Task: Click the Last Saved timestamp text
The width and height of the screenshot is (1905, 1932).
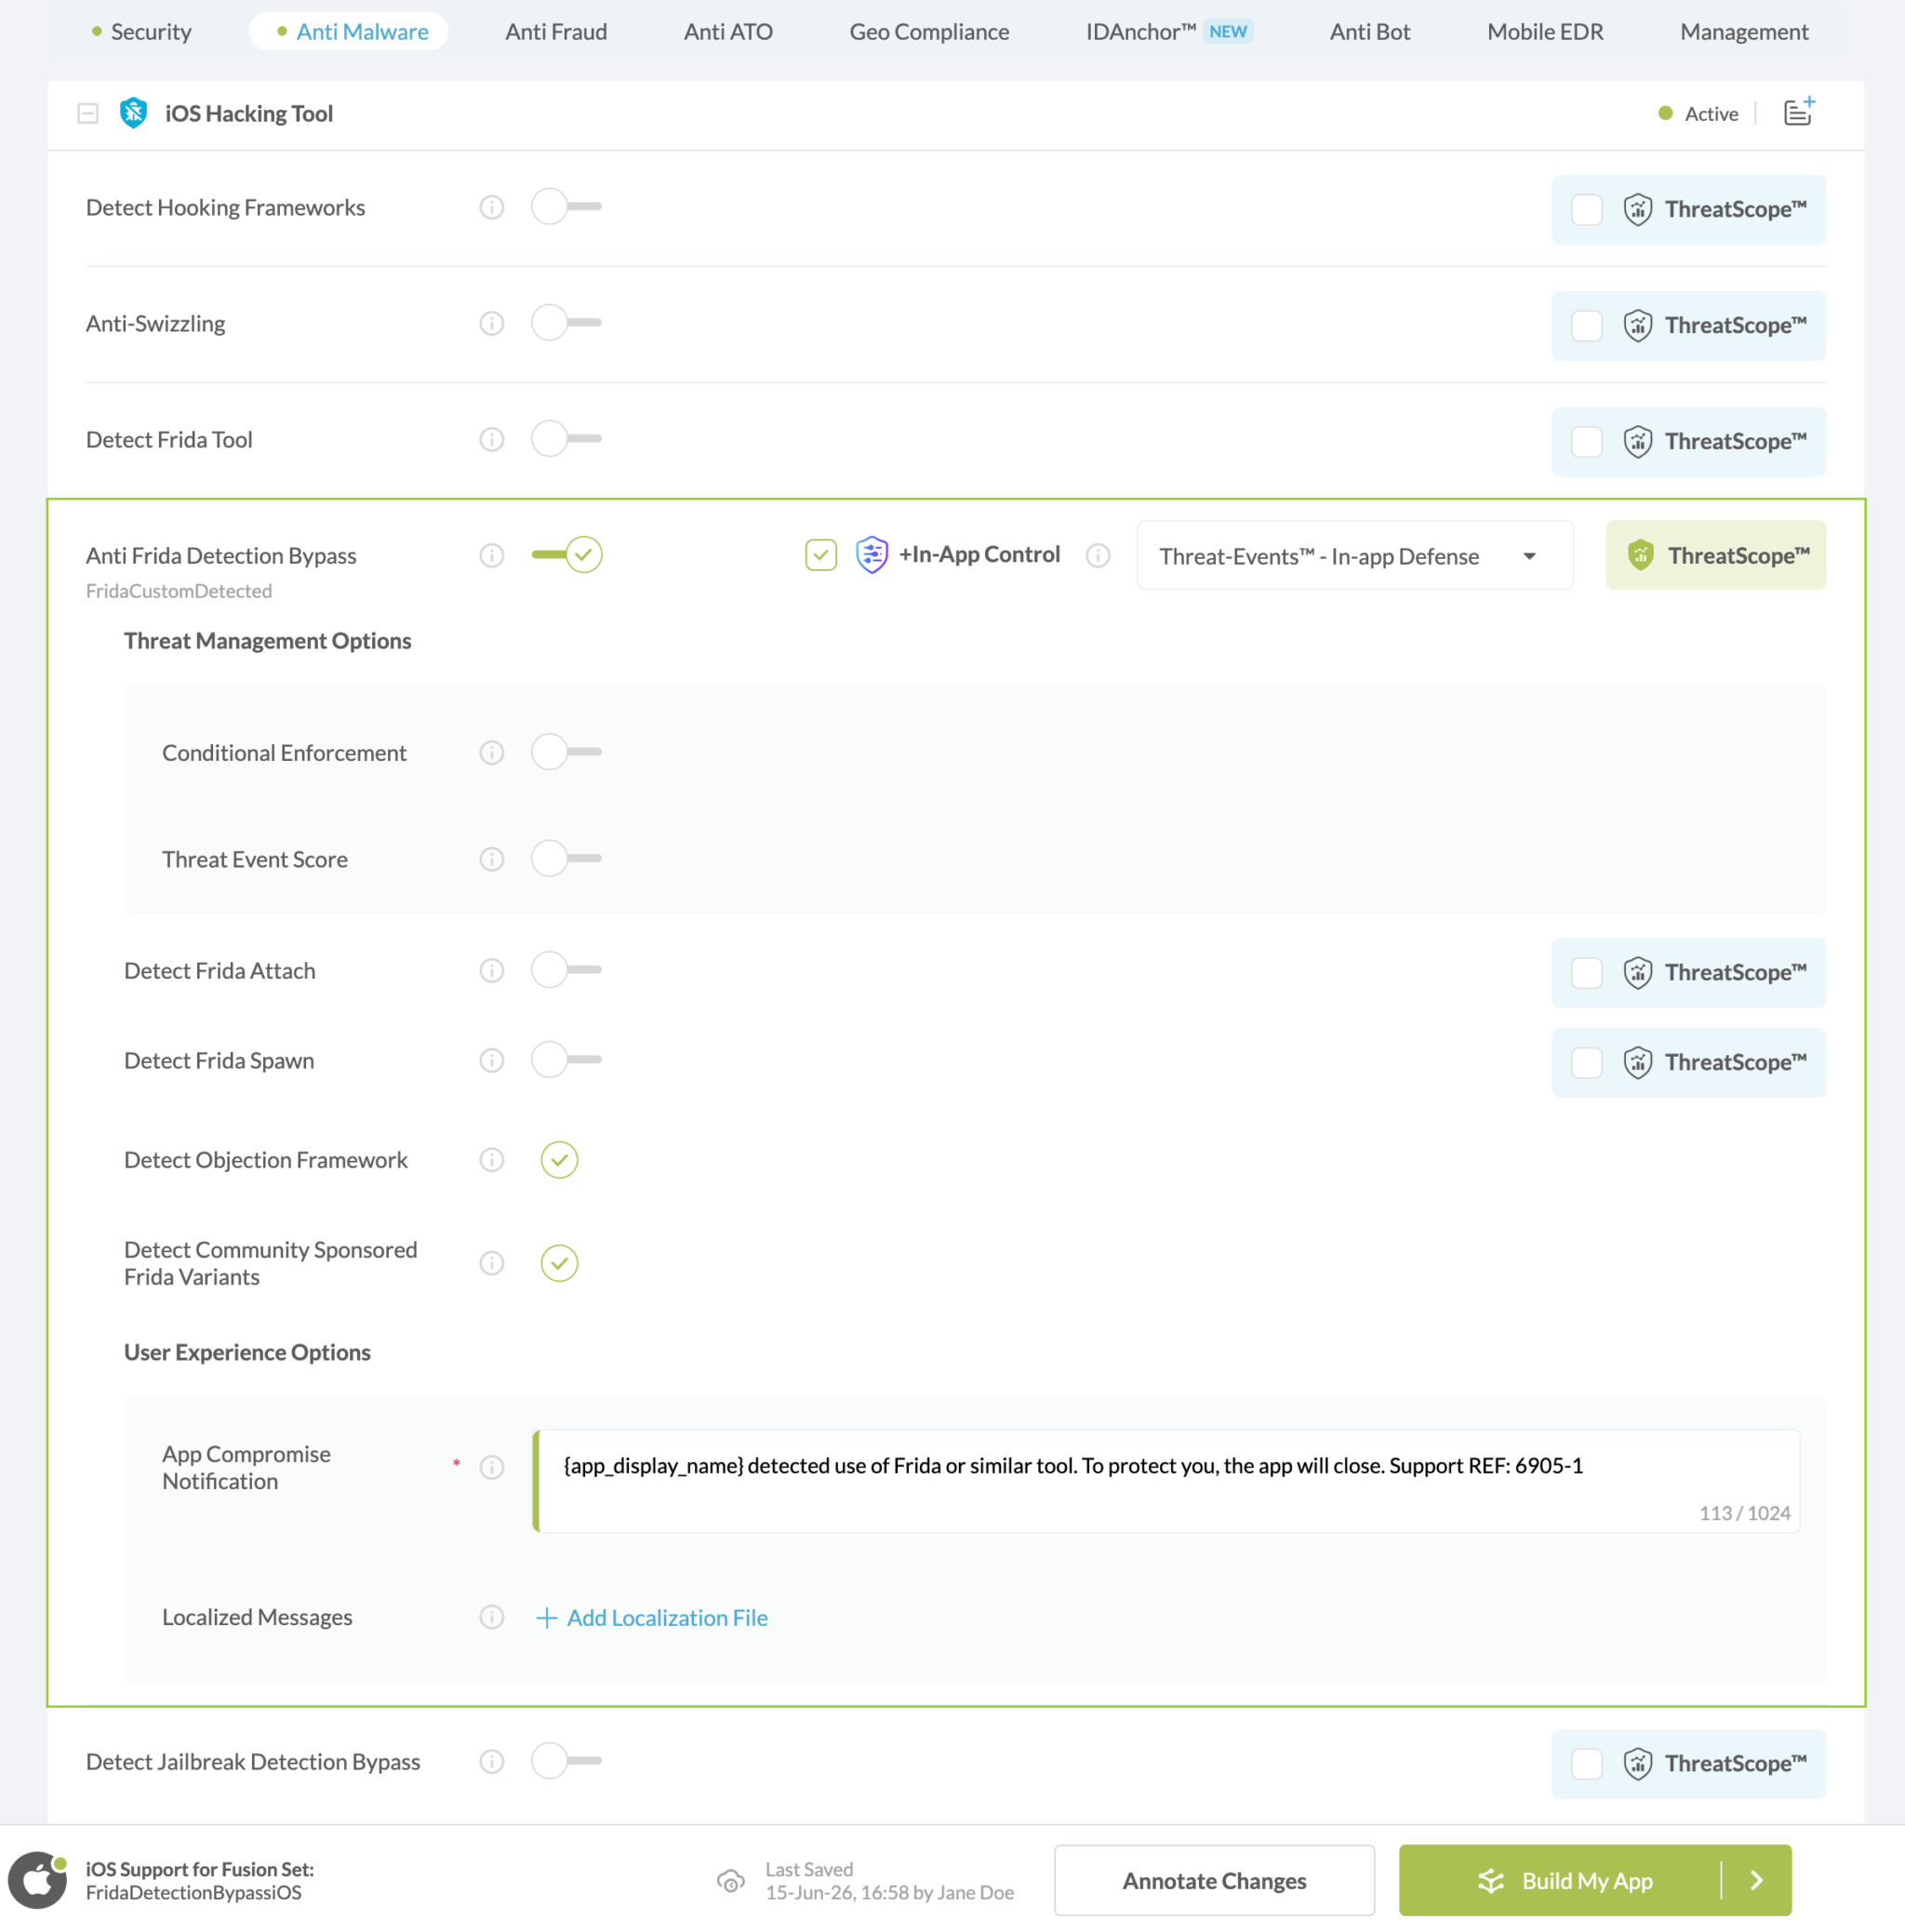Action: [x=889, y=1881]
